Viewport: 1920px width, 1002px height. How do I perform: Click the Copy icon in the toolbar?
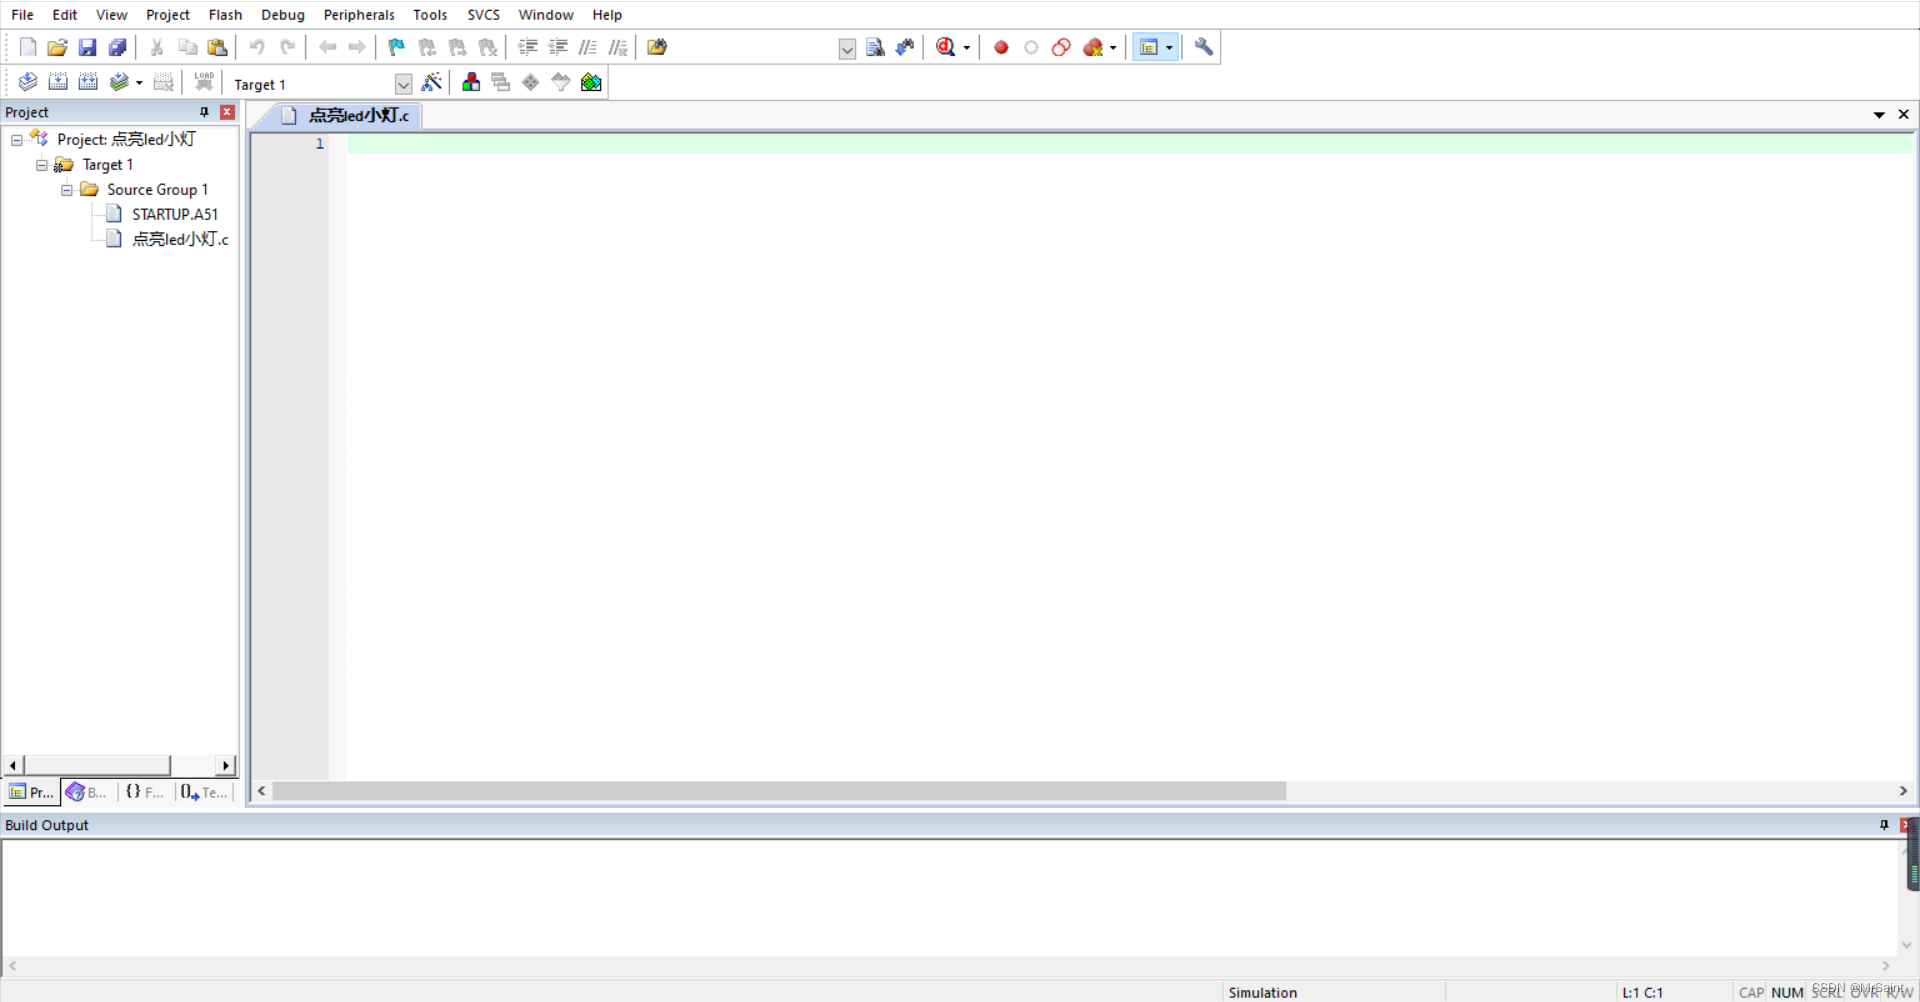point(187,47)
